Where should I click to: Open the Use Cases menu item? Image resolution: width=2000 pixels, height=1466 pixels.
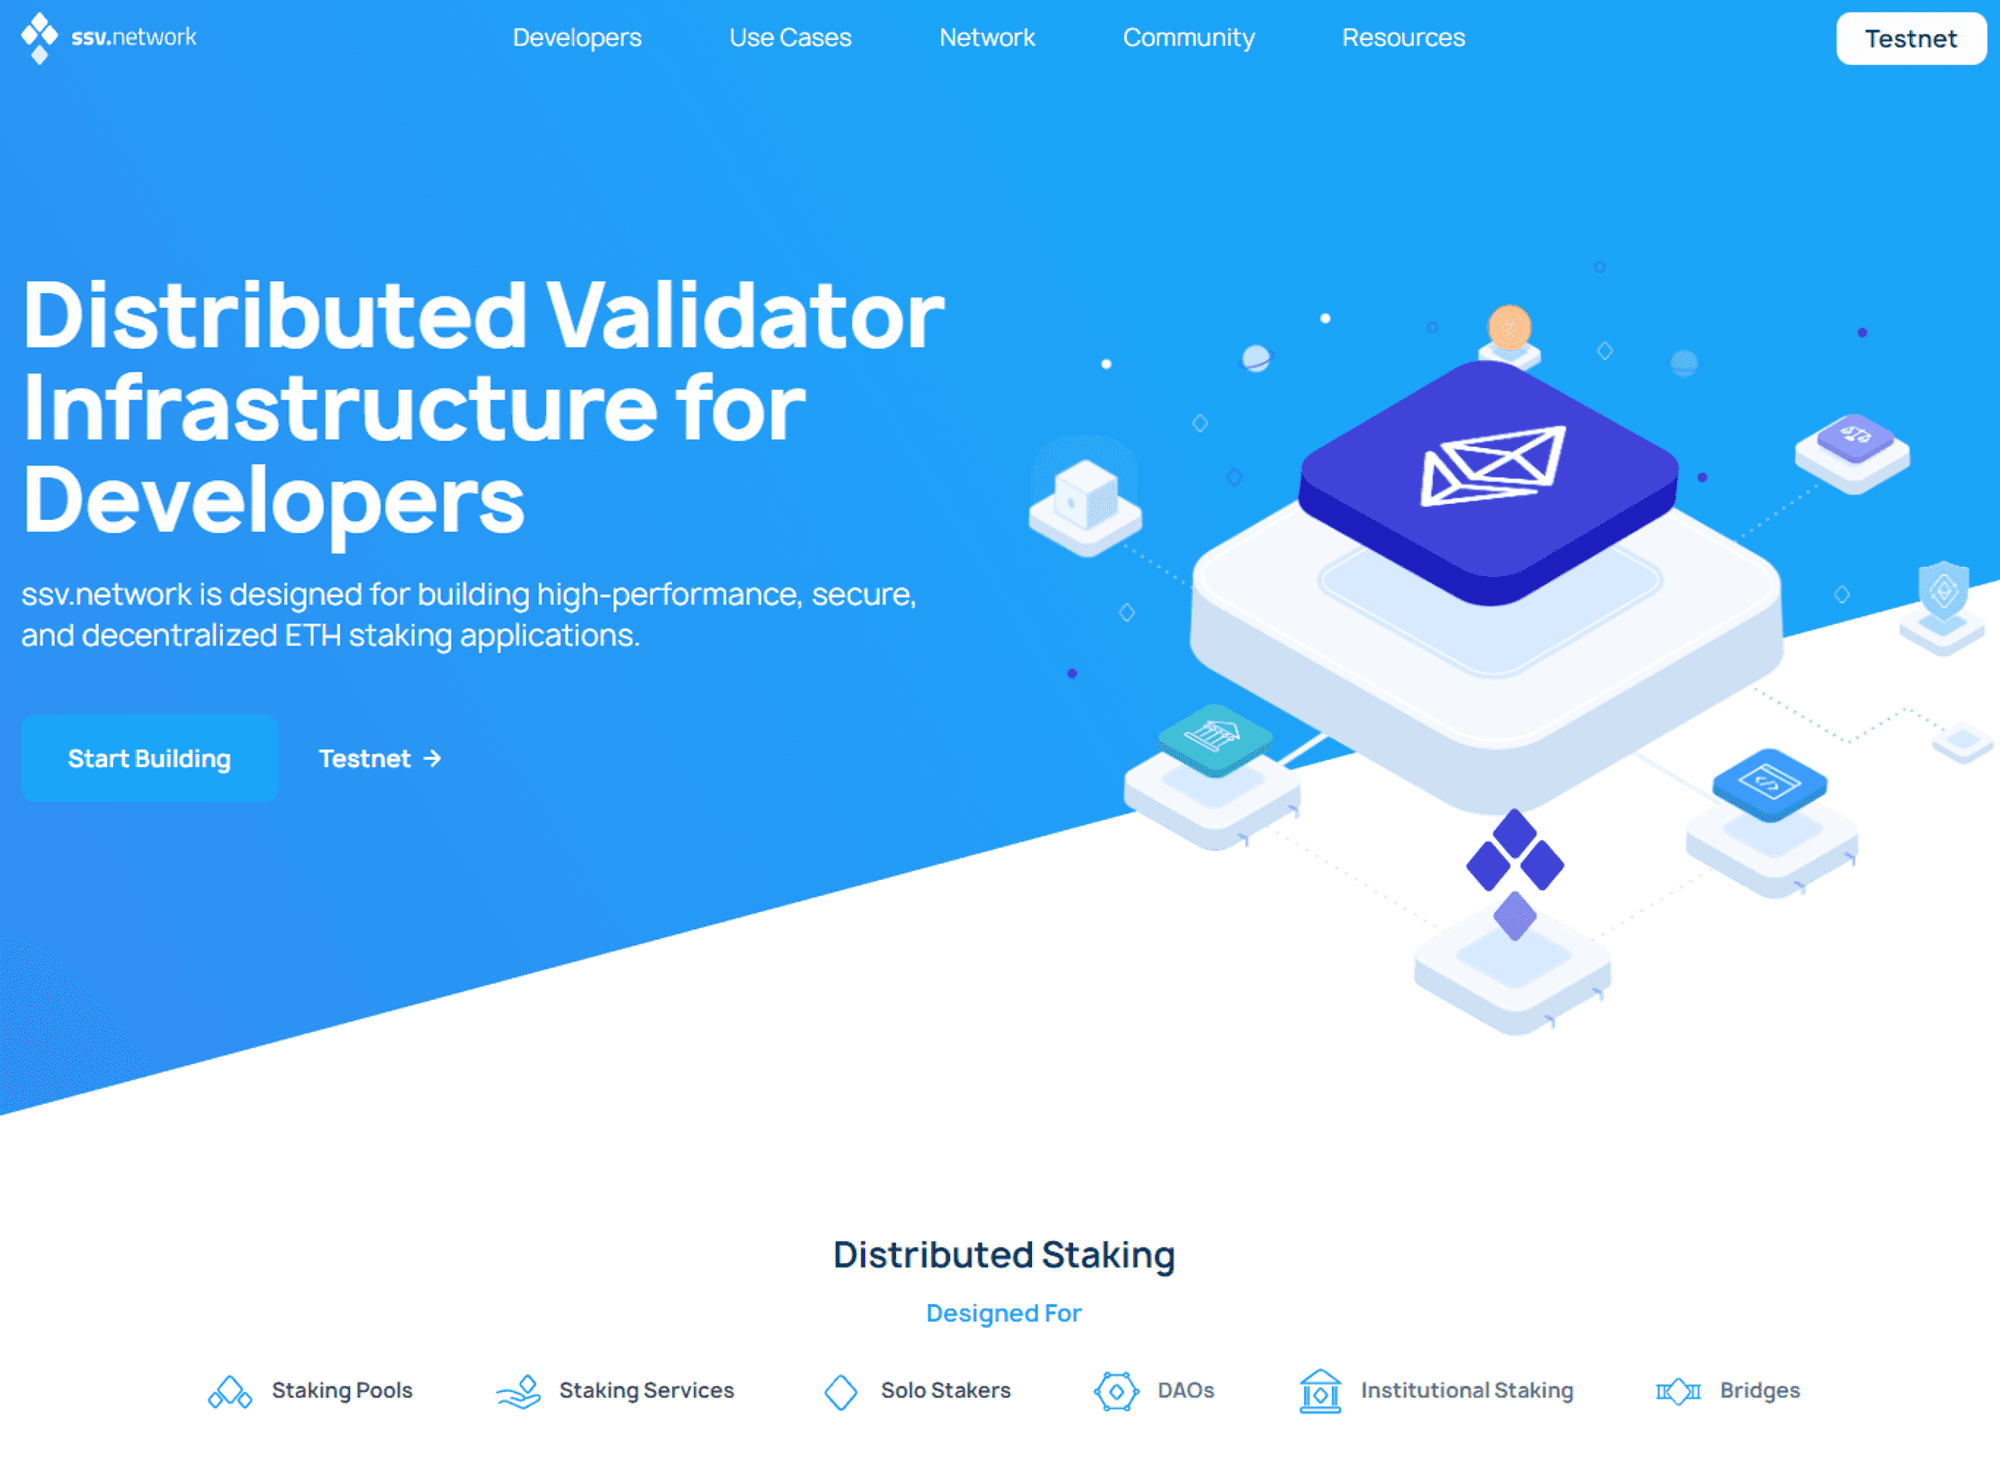(790, 39)
